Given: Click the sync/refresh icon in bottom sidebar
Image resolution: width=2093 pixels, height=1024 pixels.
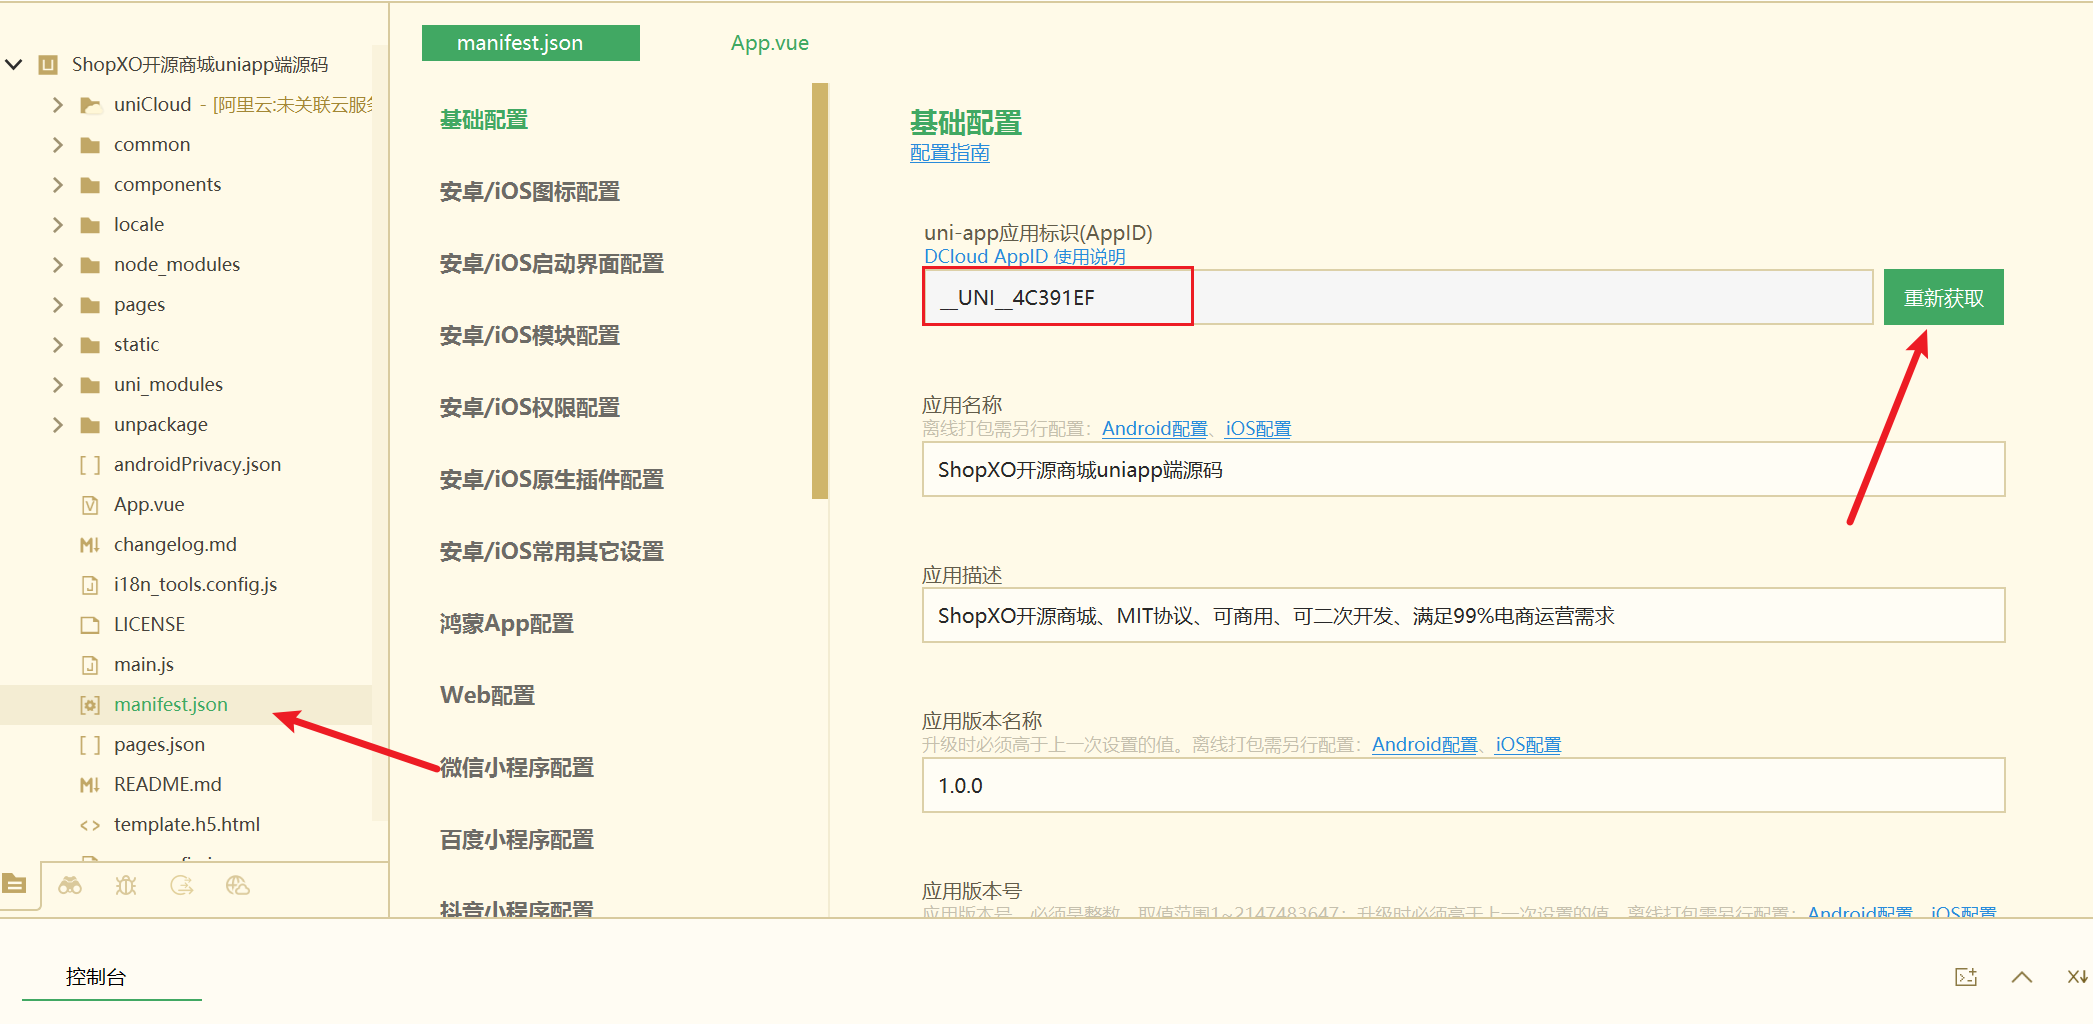Looking at the screenshot, I should 182,885.
